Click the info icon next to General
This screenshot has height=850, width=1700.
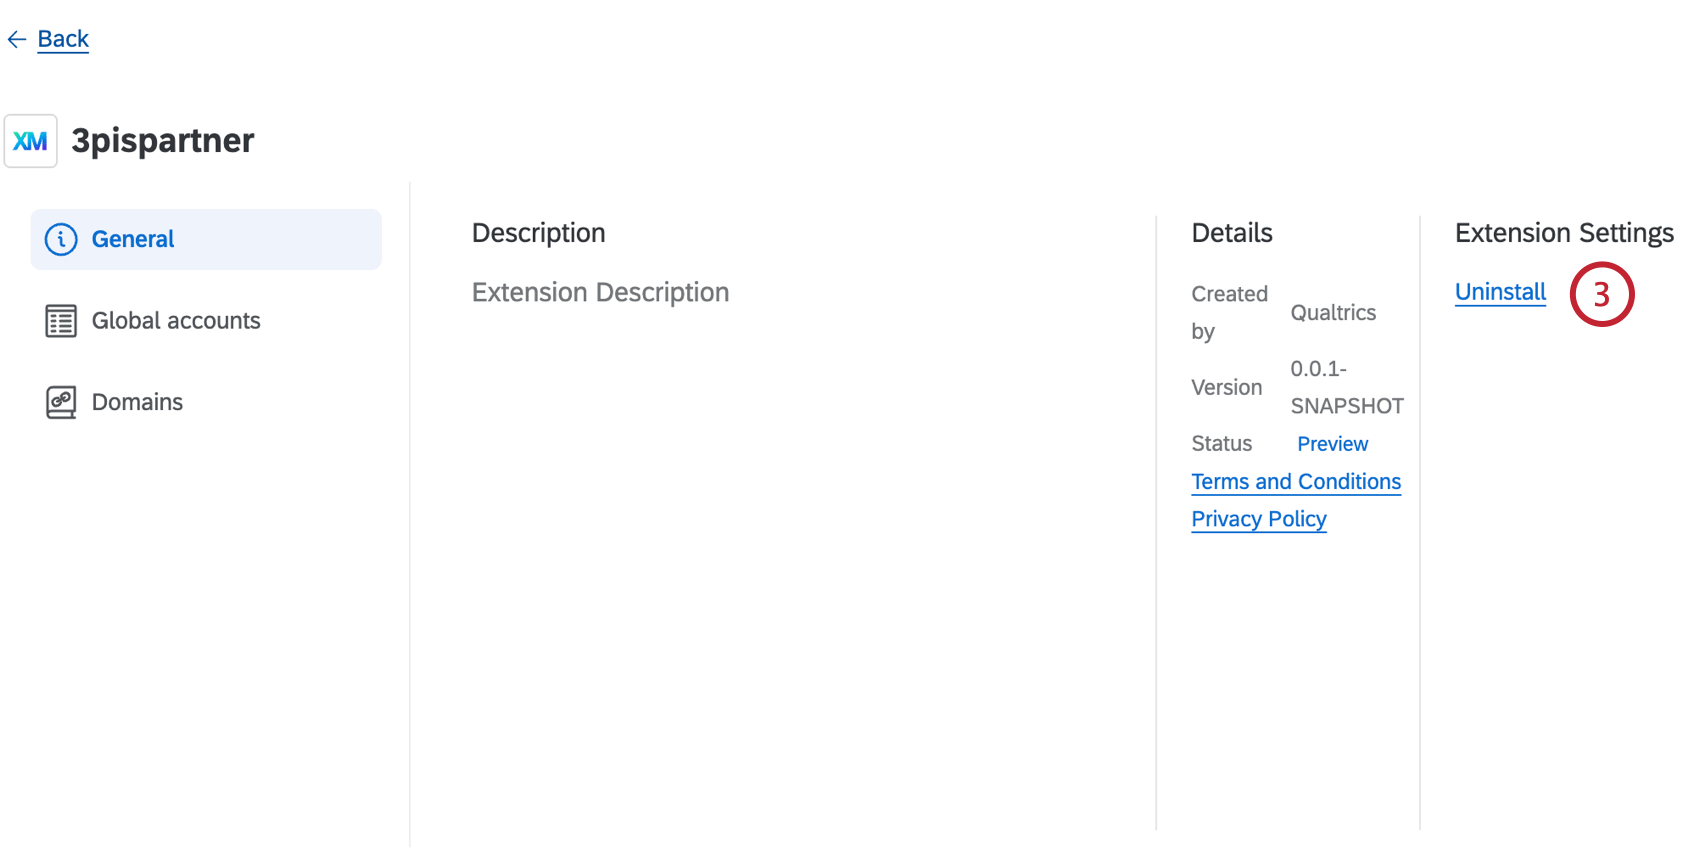pyautogui.click(x=61, y=239)
